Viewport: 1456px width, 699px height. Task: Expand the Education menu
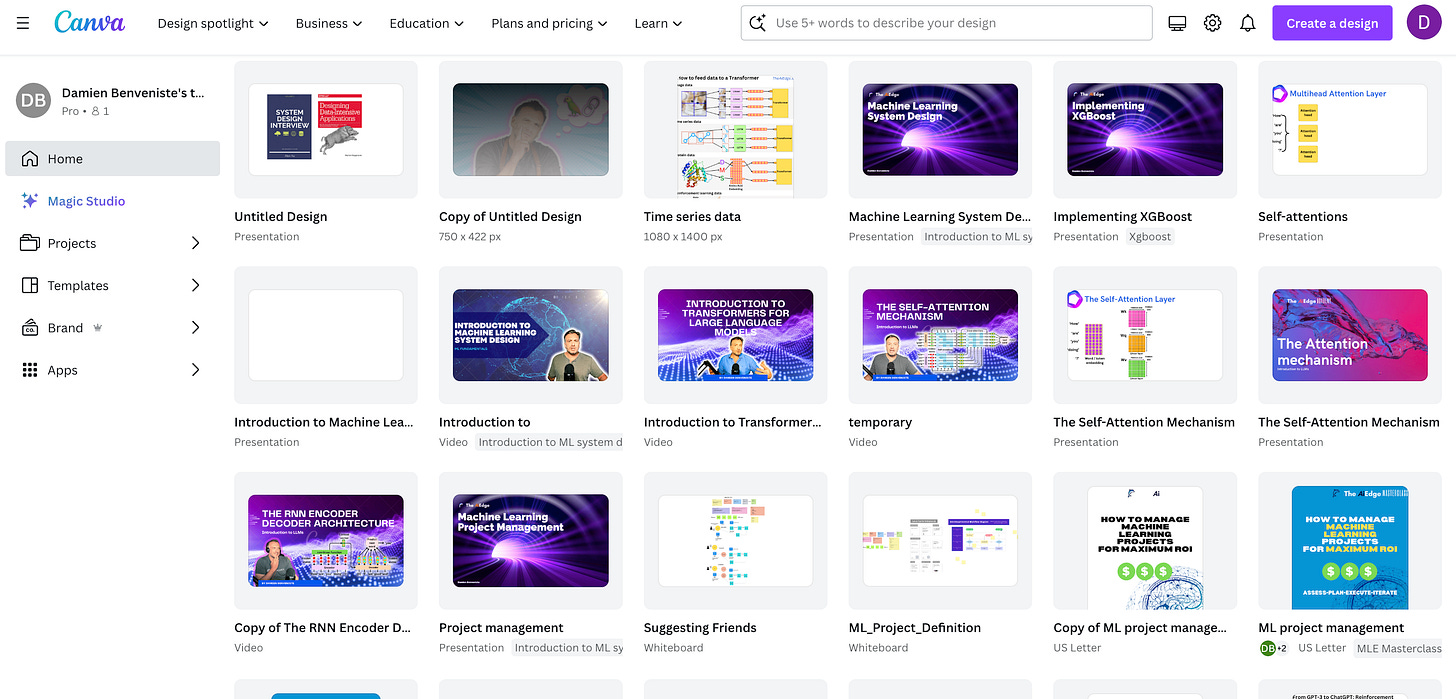427,23
